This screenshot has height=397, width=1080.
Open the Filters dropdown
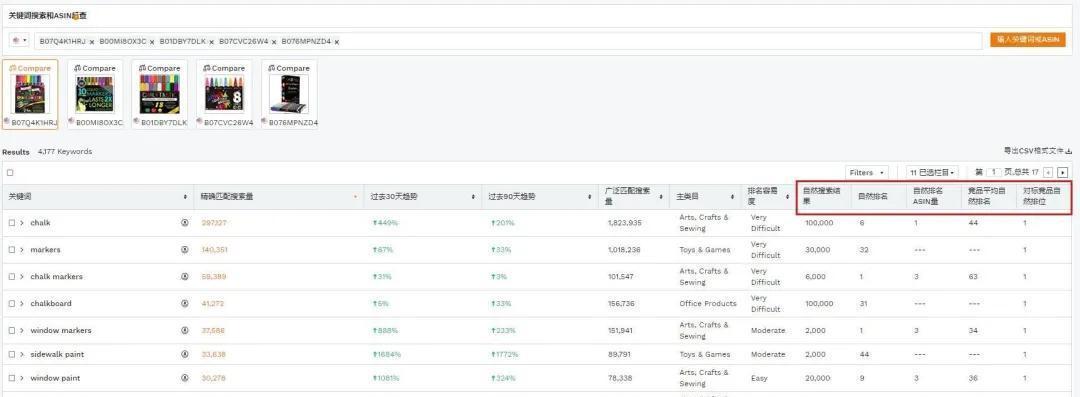click(866, 172)
